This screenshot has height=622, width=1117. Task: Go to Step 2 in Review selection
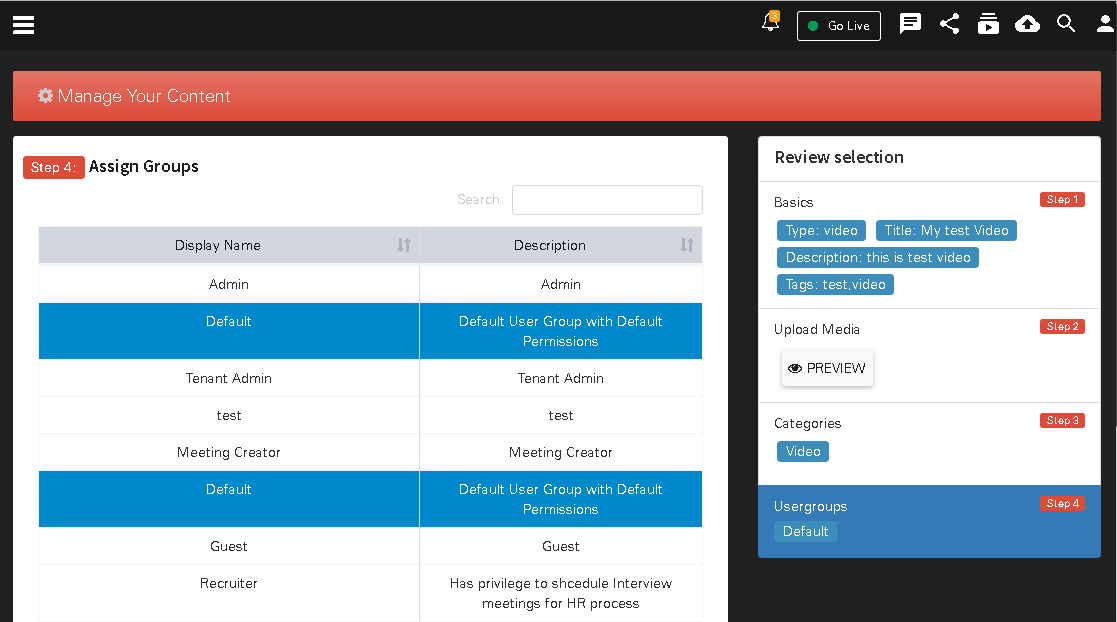click(x=1062, y=326)
